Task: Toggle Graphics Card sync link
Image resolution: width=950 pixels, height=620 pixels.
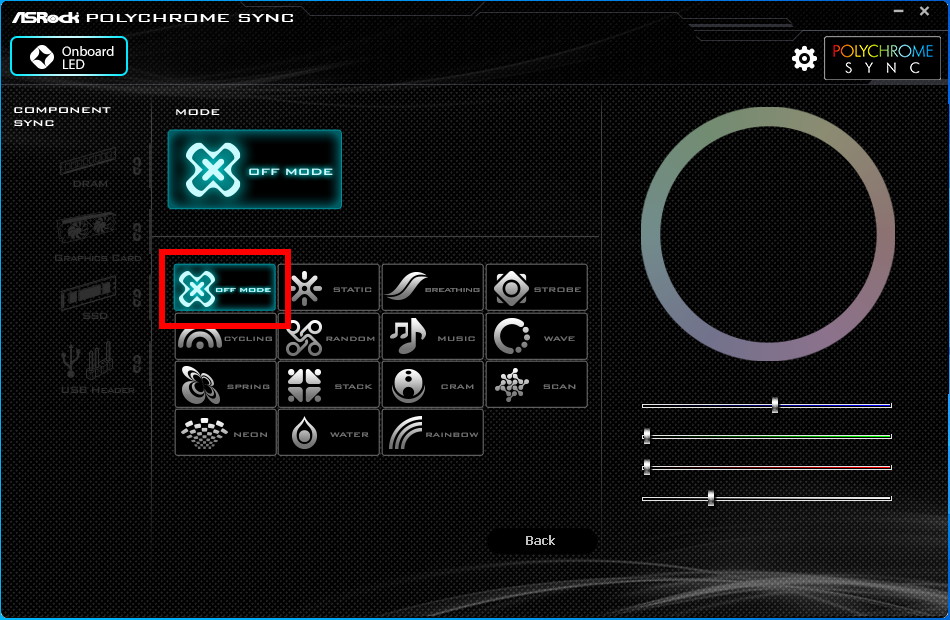Action: 138,232
